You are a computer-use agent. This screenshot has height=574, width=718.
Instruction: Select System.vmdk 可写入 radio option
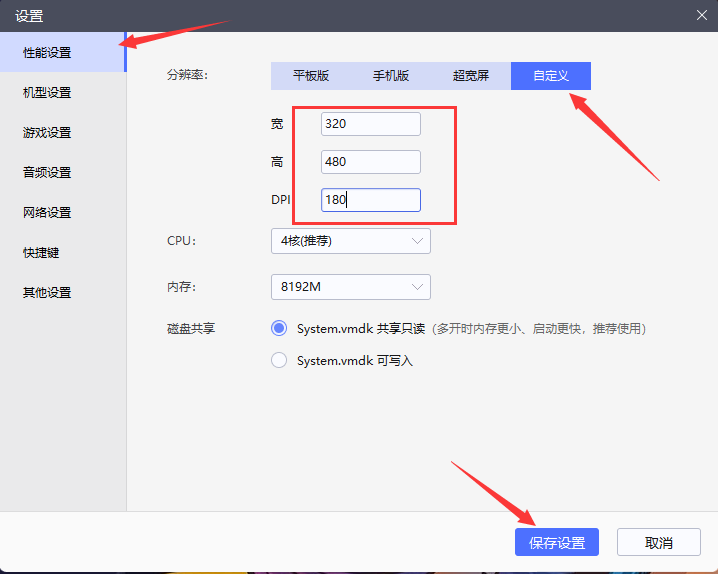[x=279, y=360]
